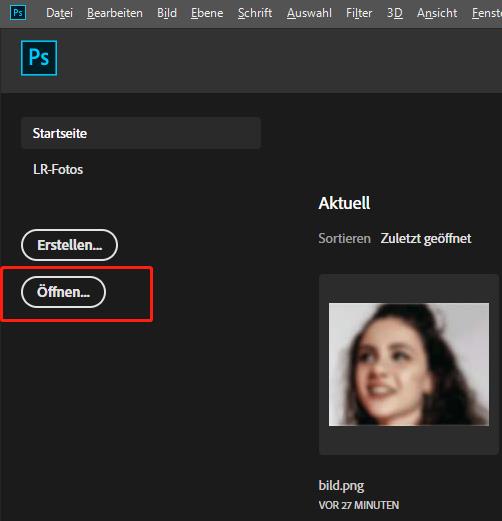This screenshot has height=521, width=502.
Task: Change sort order via Zuletzt geöffnet dropdown
Action: [x=426, y=238]
